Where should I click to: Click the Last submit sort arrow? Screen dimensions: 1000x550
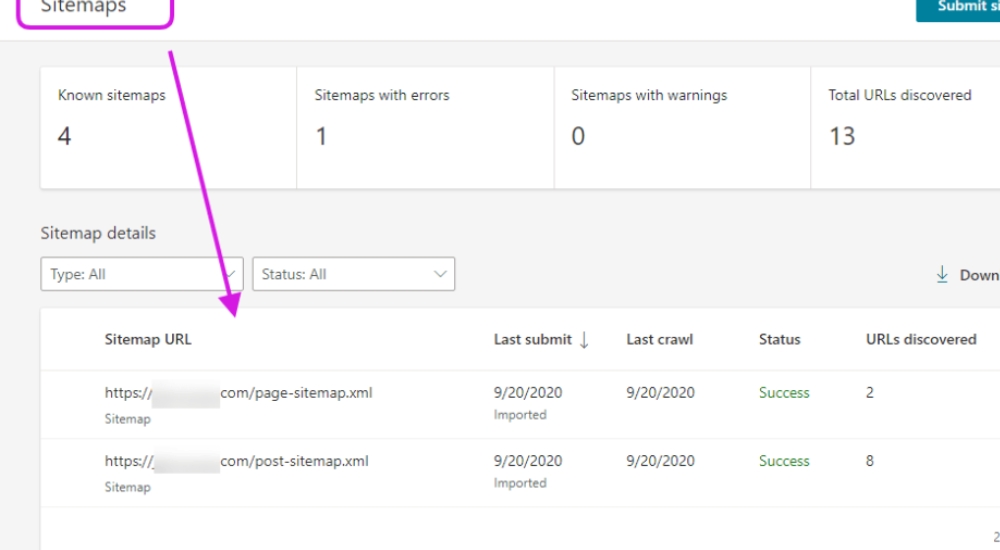tap(584, 340)
